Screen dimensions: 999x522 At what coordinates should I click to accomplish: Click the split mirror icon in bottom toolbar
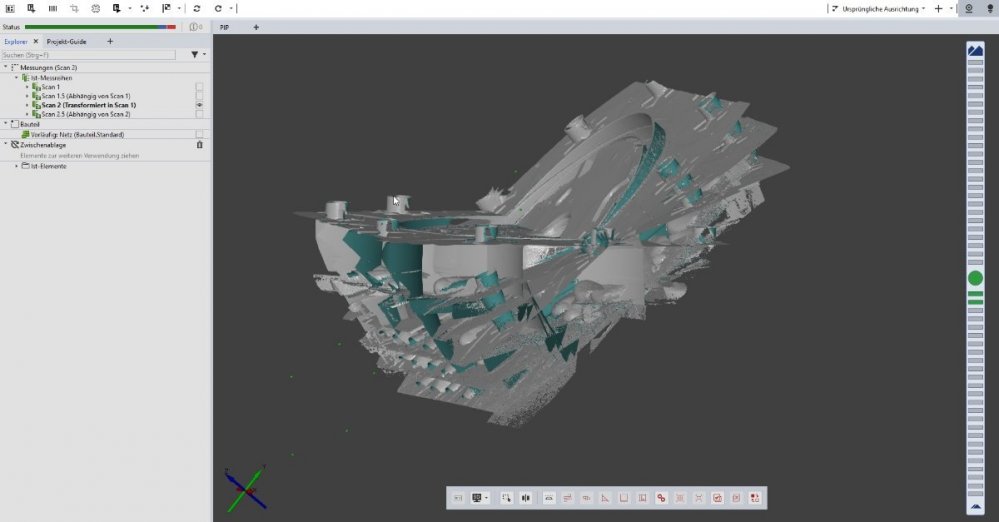[525, 497]
